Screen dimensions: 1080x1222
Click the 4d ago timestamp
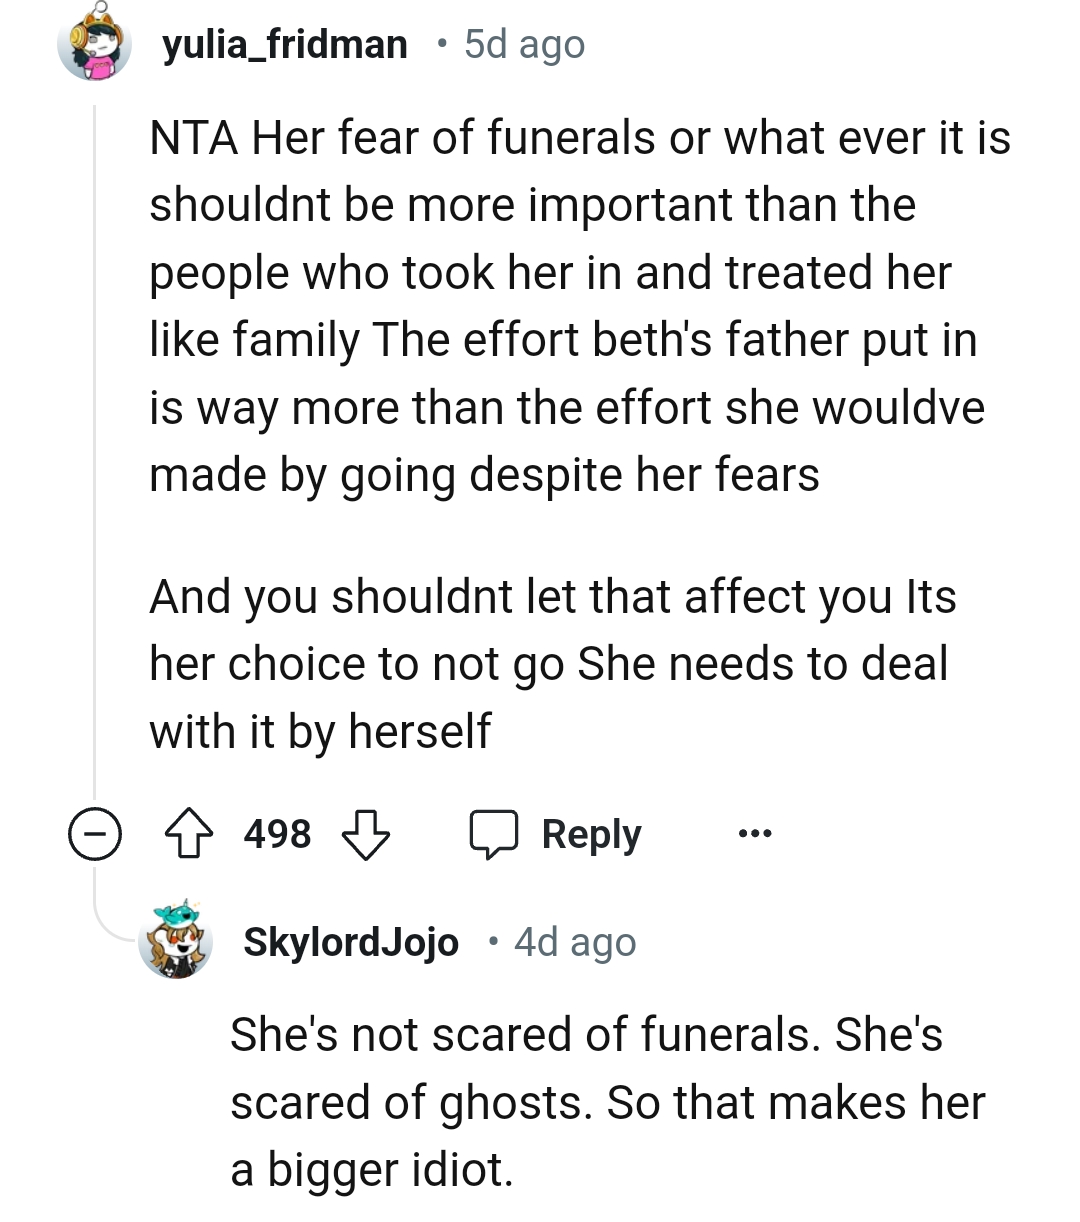574,941
